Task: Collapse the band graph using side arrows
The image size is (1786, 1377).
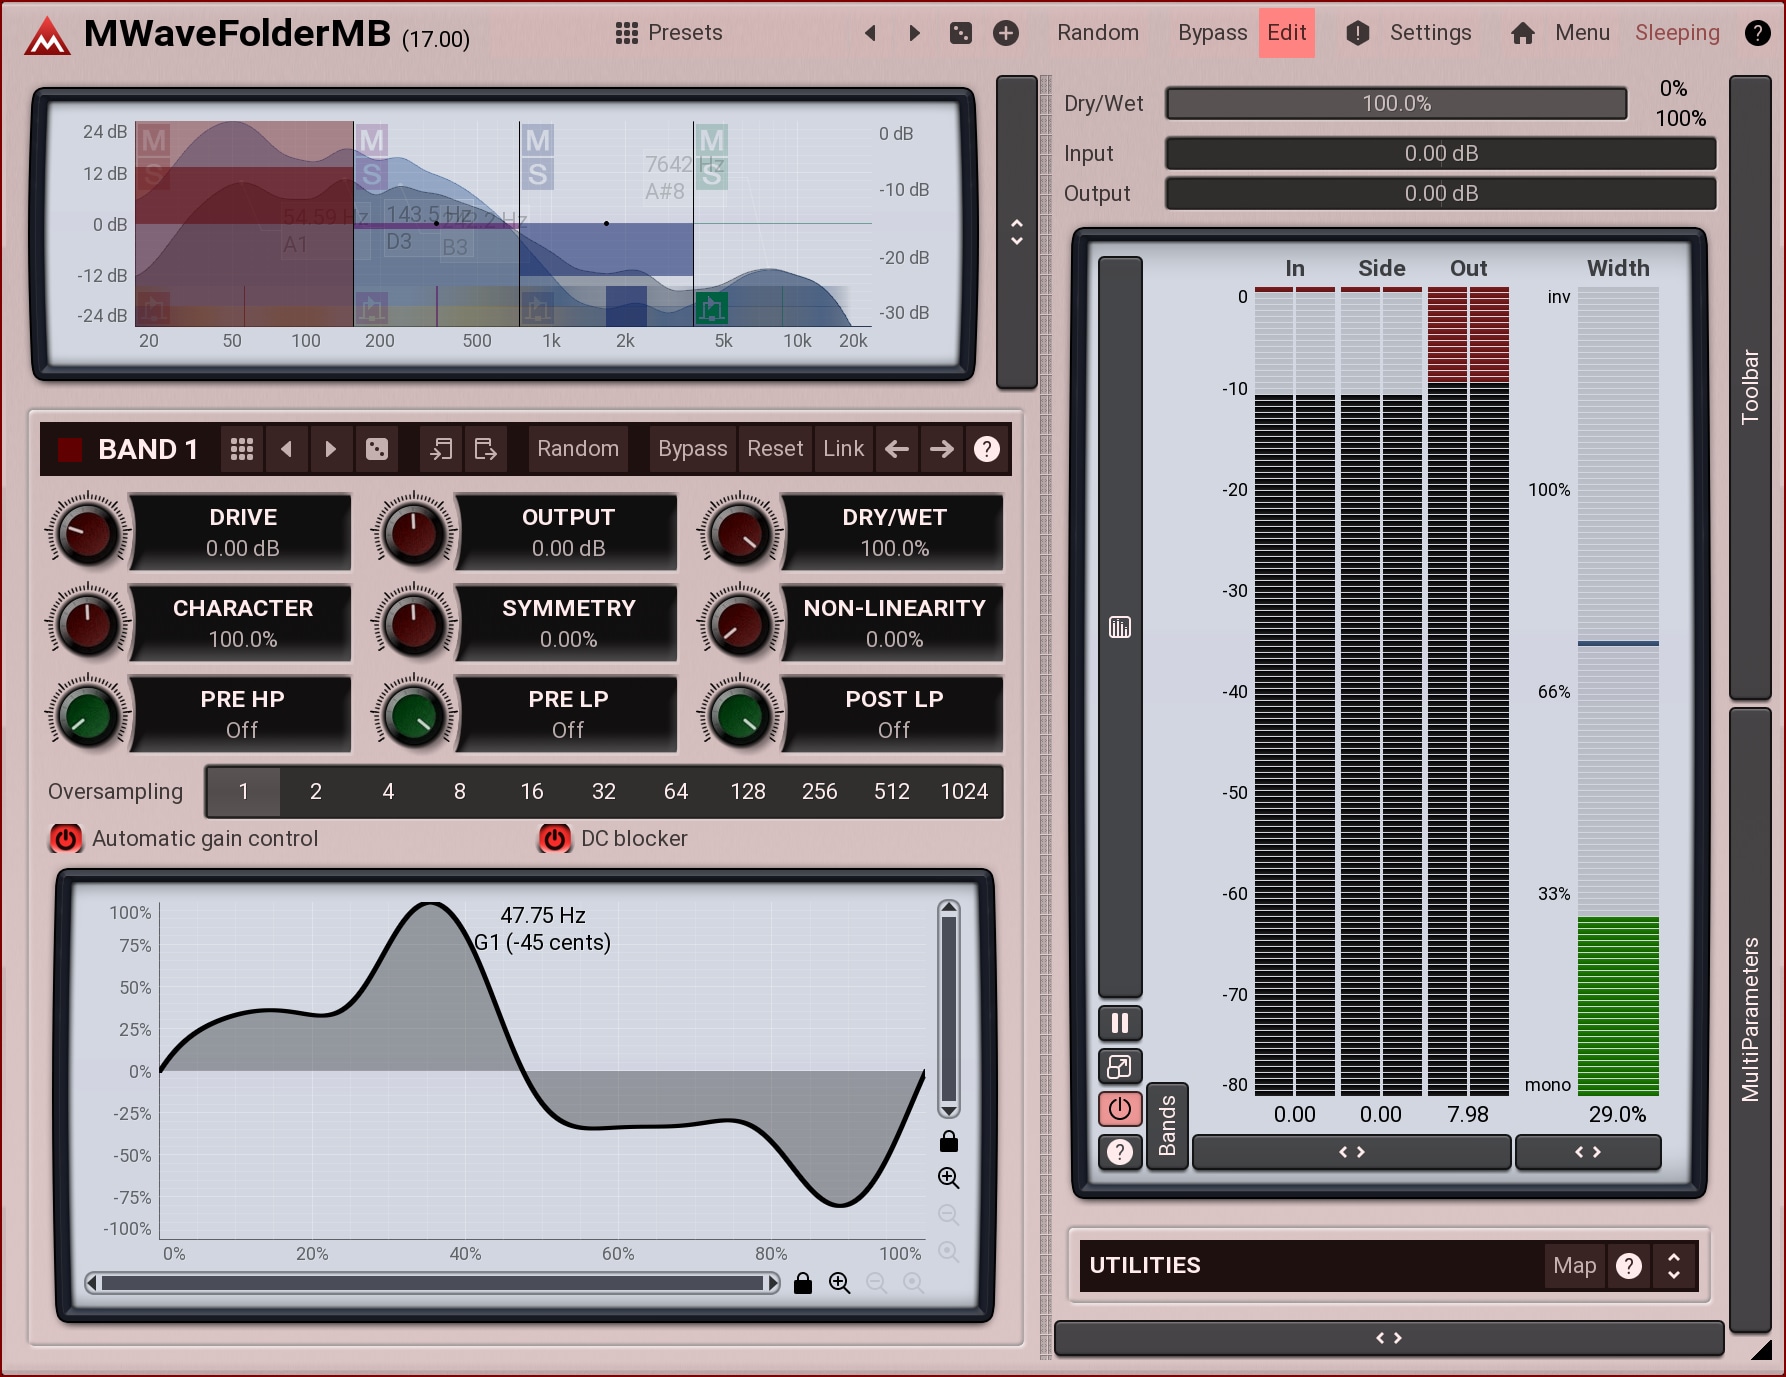Action: [1017, 232]
